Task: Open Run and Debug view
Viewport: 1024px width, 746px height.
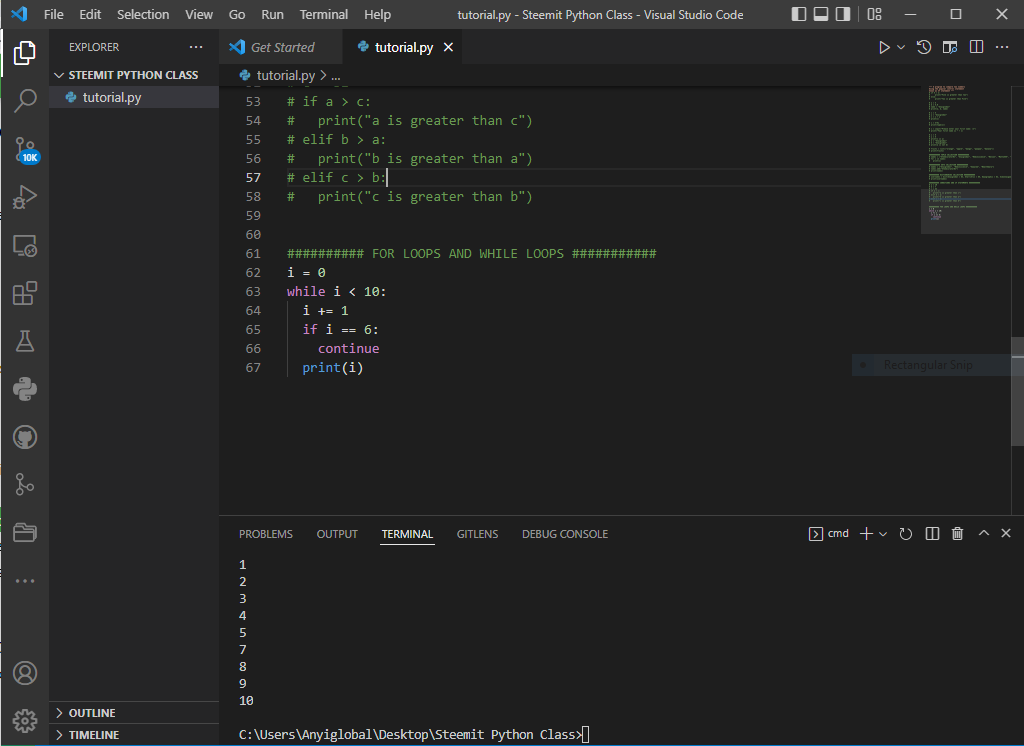Action: (x=24, y=198)
